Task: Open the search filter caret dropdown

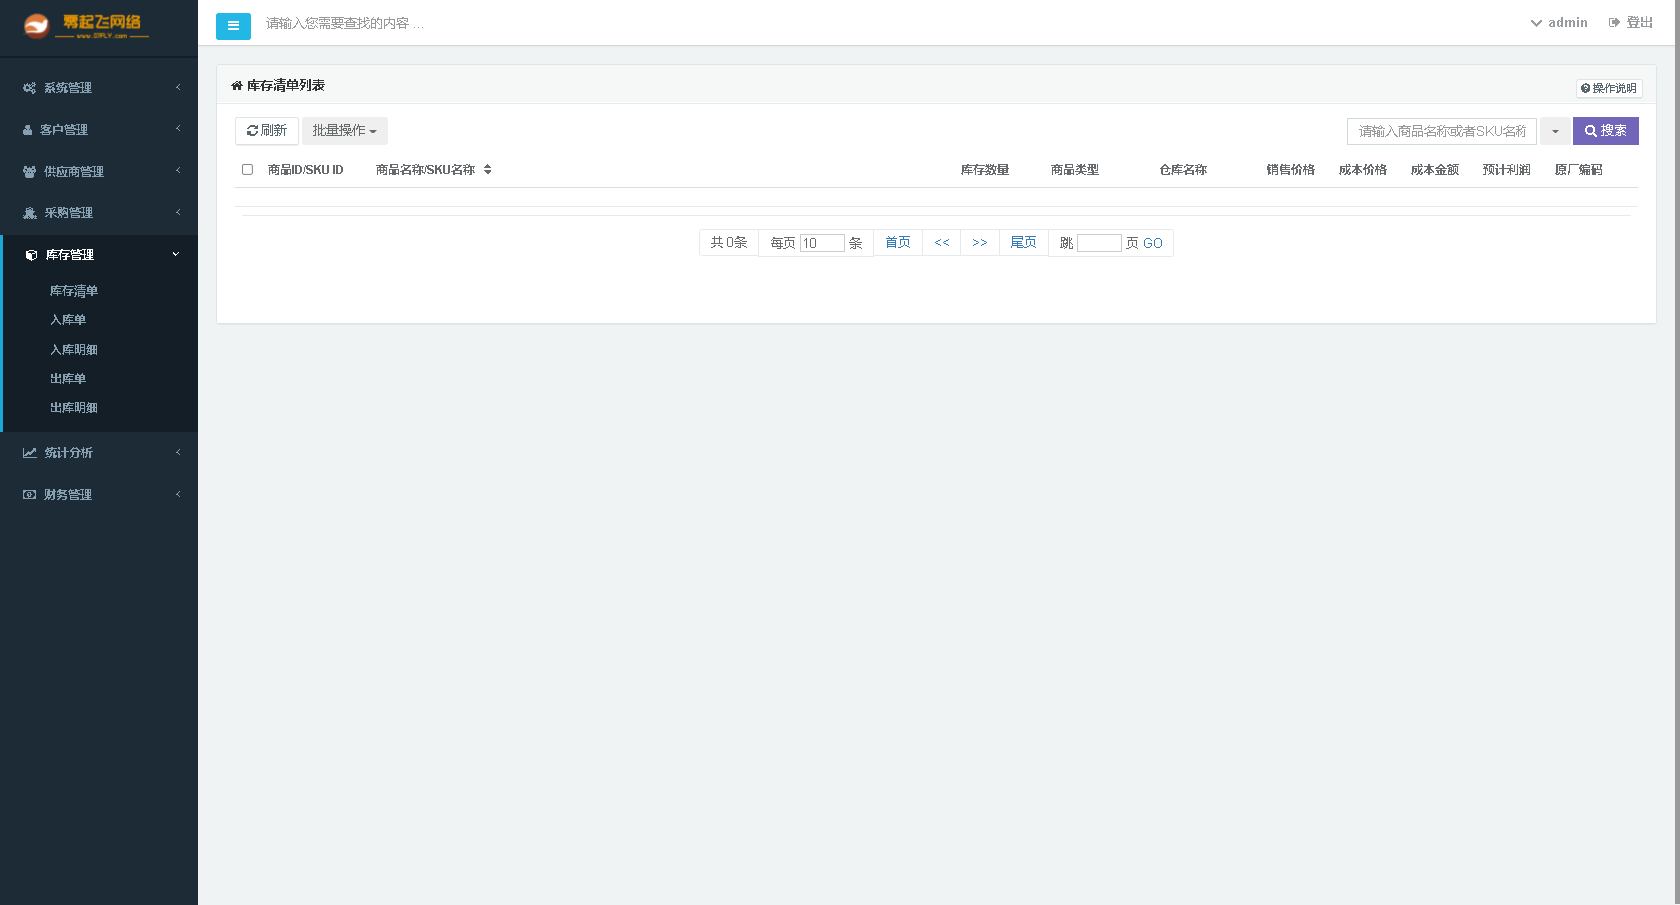Action: point(1554,131)
